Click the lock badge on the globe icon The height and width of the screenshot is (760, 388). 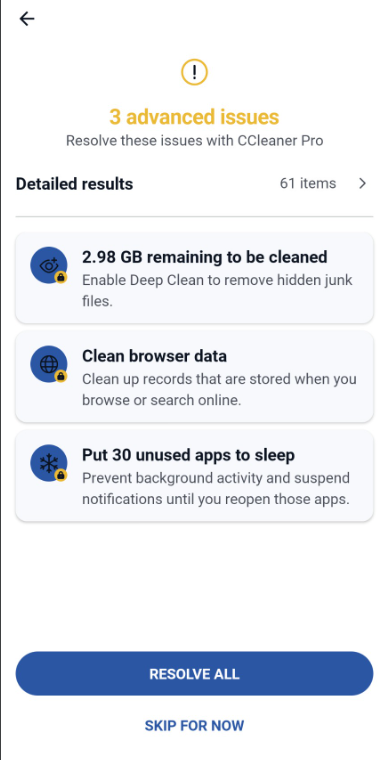click(x=61, y=376)
